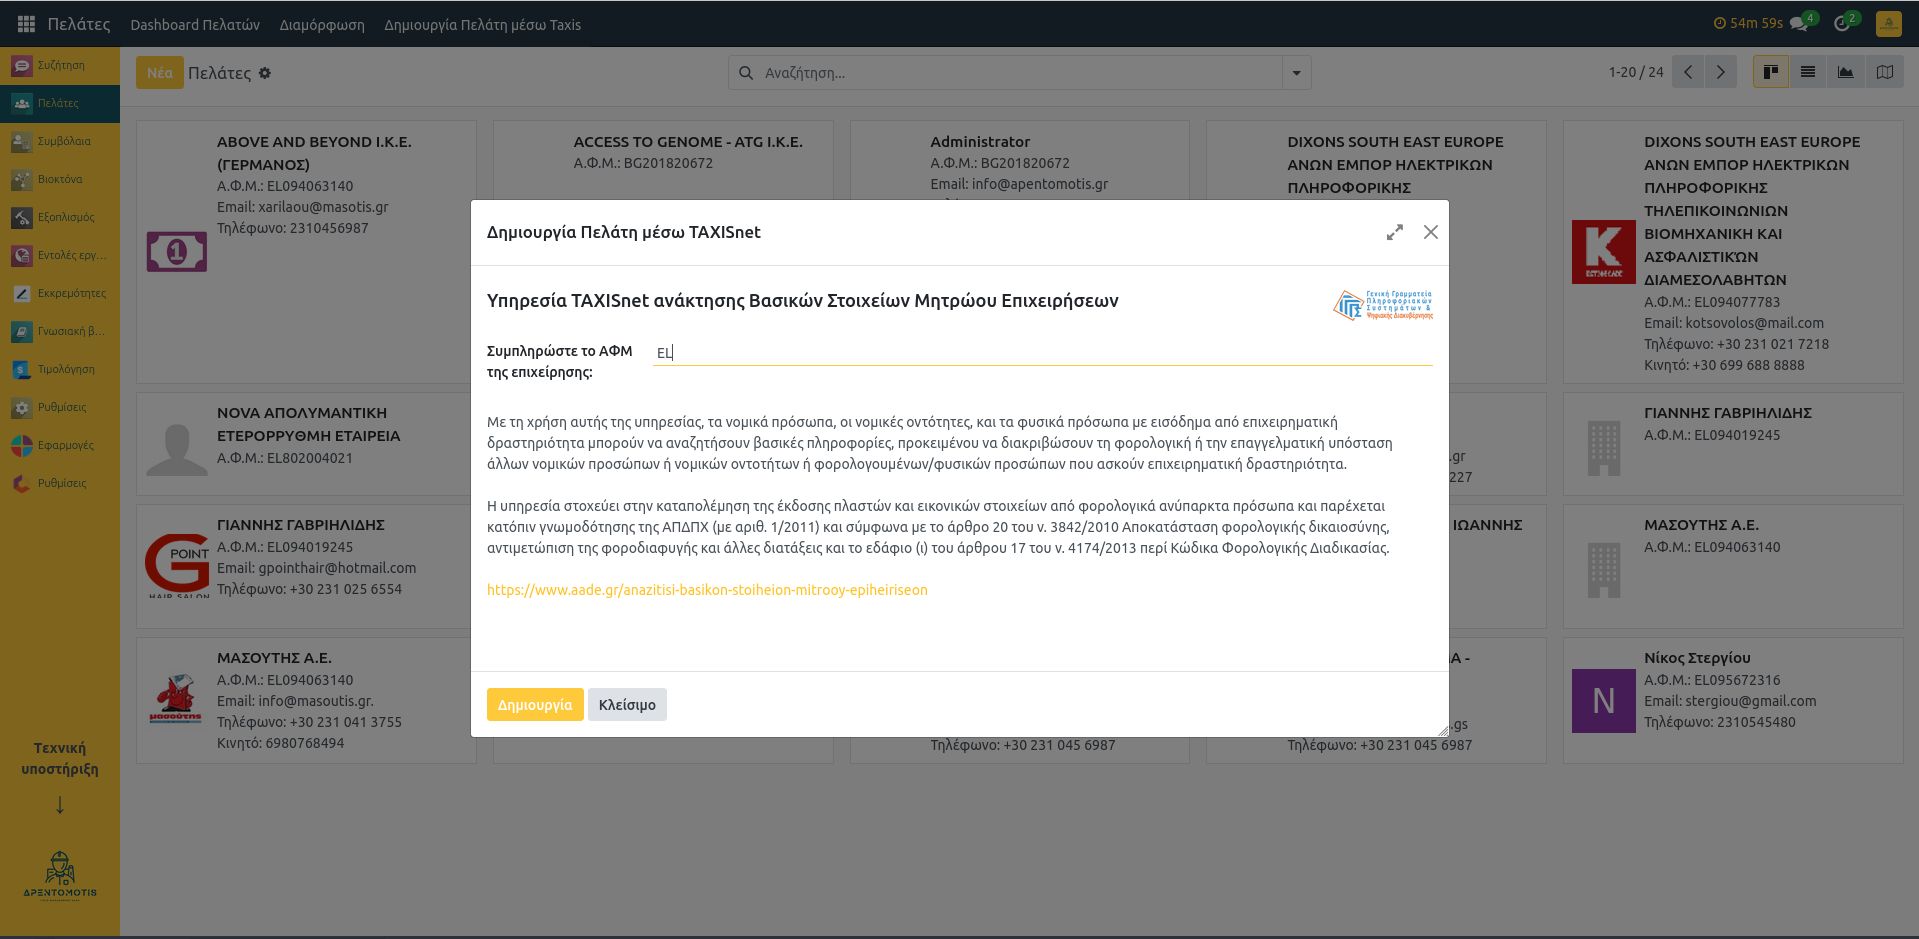Screen dimensions: 1919x939
Task: Expand the TAXISnet dialog to fullscreen
Action: coord(1395,232)
